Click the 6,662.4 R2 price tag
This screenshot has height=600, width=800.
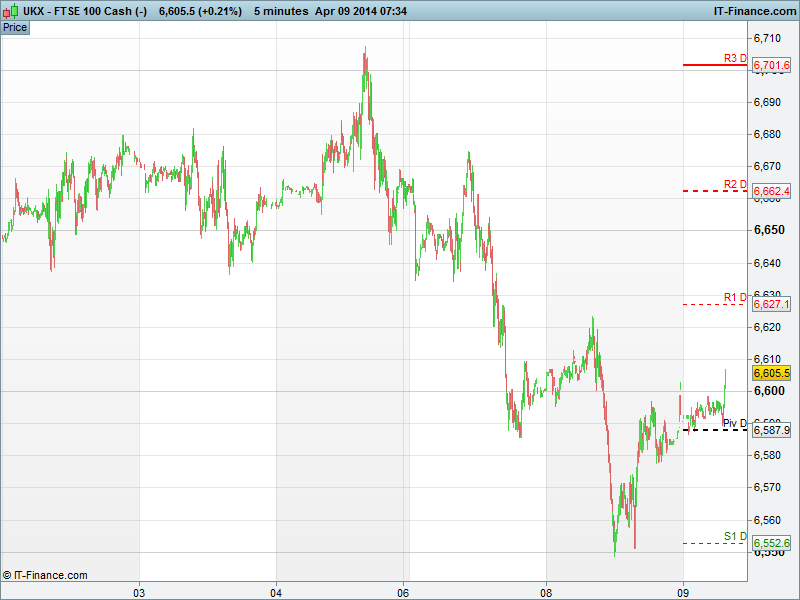point(771,191)
